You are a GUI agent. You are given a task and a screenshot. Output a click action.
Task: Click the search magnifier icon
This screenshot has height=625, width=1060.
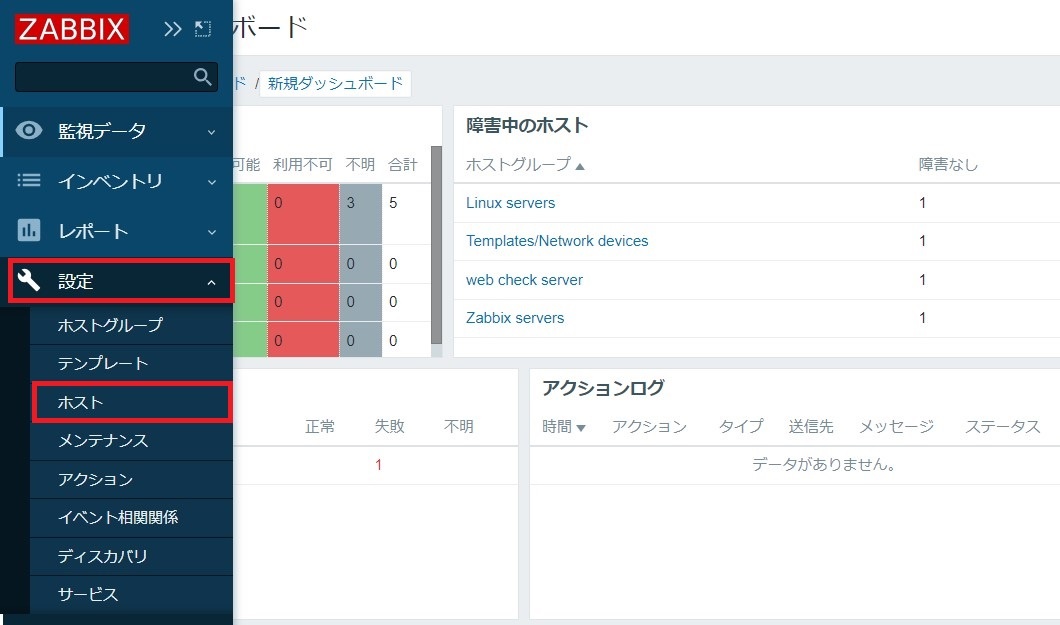click(204, 76)
